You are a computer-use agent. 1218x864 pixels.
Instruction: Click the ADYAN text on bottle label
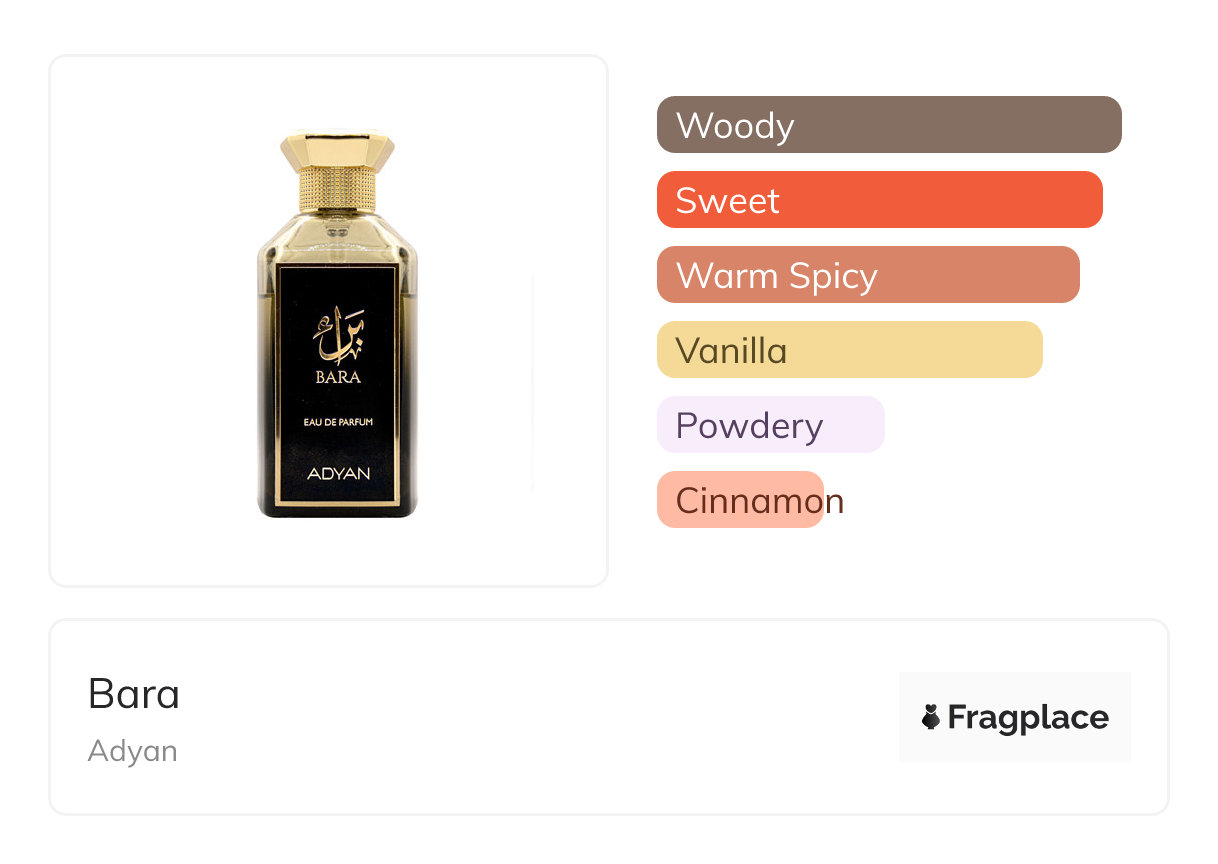[x=338, y=473]
